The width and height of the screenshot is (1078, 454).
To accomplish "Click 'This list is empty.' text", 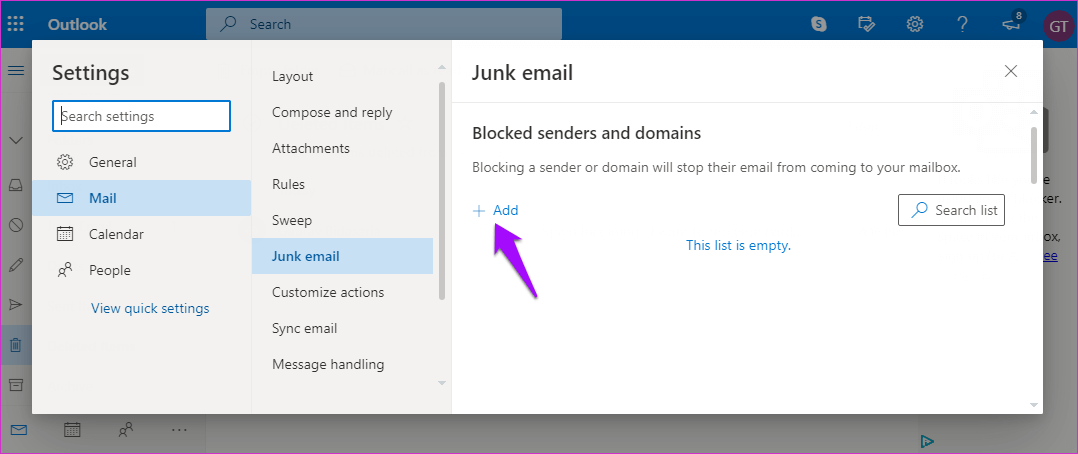I will [x=738, y=245].
